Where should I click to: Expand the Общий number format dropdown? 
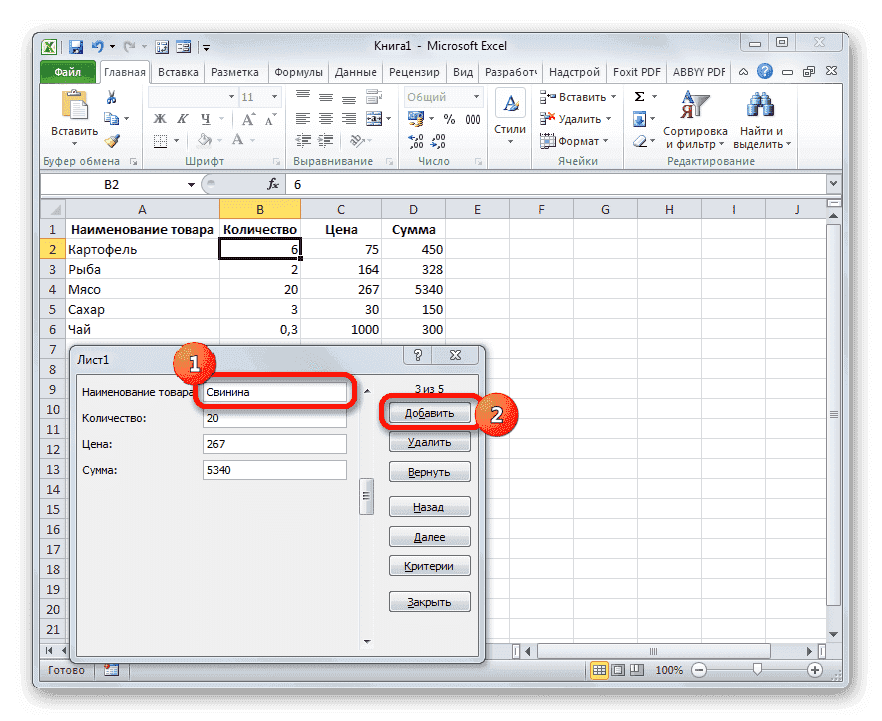[x=476, y=96]
